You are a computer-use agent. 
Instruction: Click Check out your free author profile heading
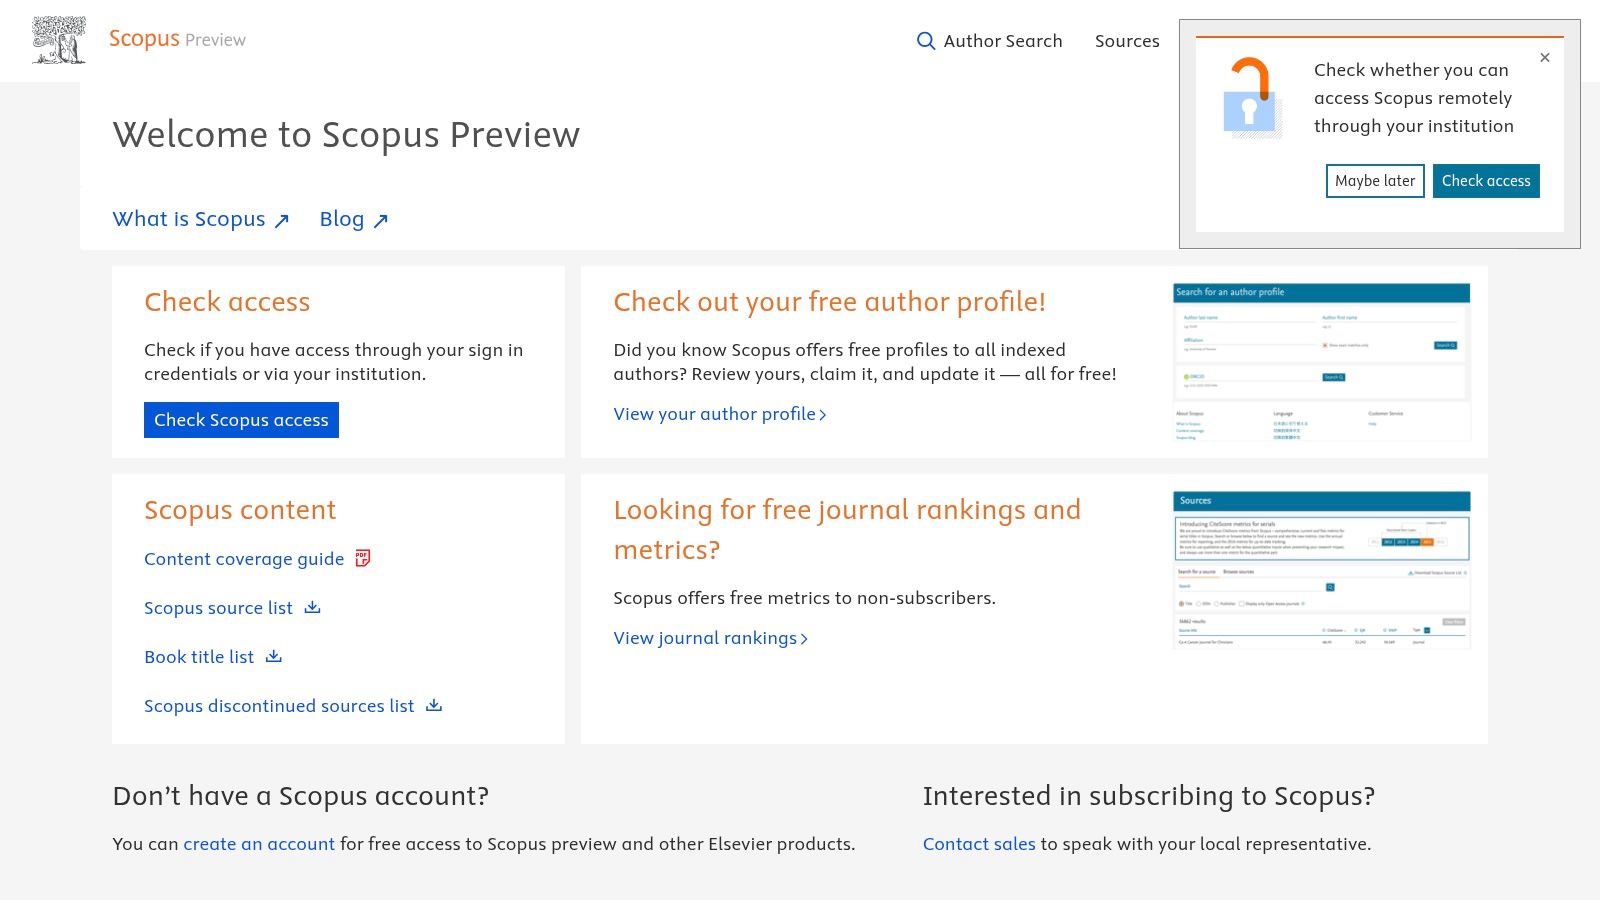pos(829,302)
